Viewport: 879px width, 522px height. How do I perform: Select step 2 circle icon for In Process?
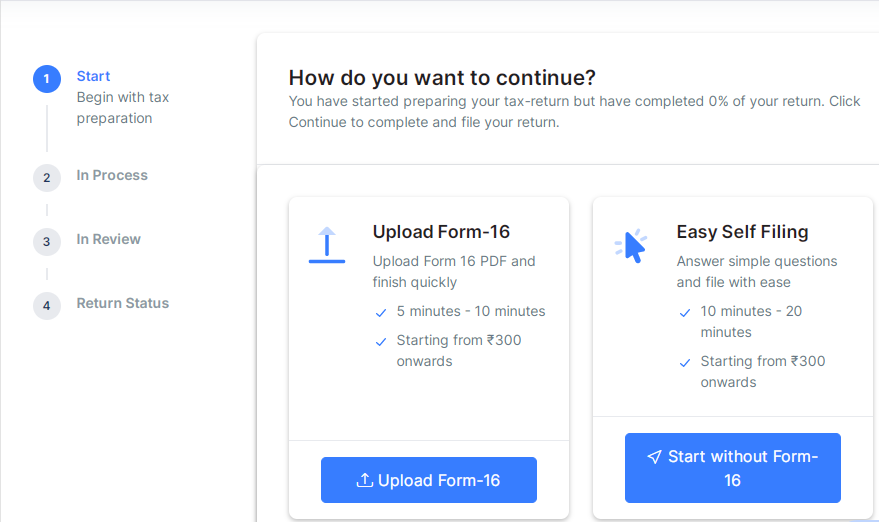(47, 178)
